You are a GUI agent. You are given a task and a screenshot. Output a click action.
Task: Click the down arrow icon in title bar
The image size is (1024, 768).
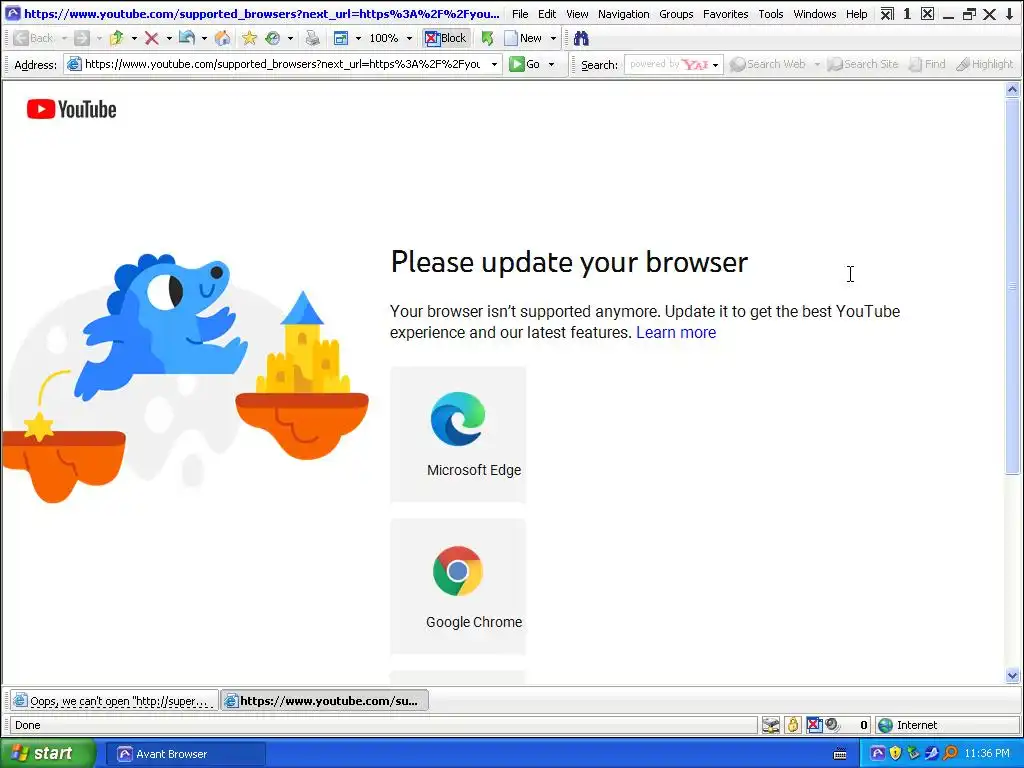[1010, 14]
